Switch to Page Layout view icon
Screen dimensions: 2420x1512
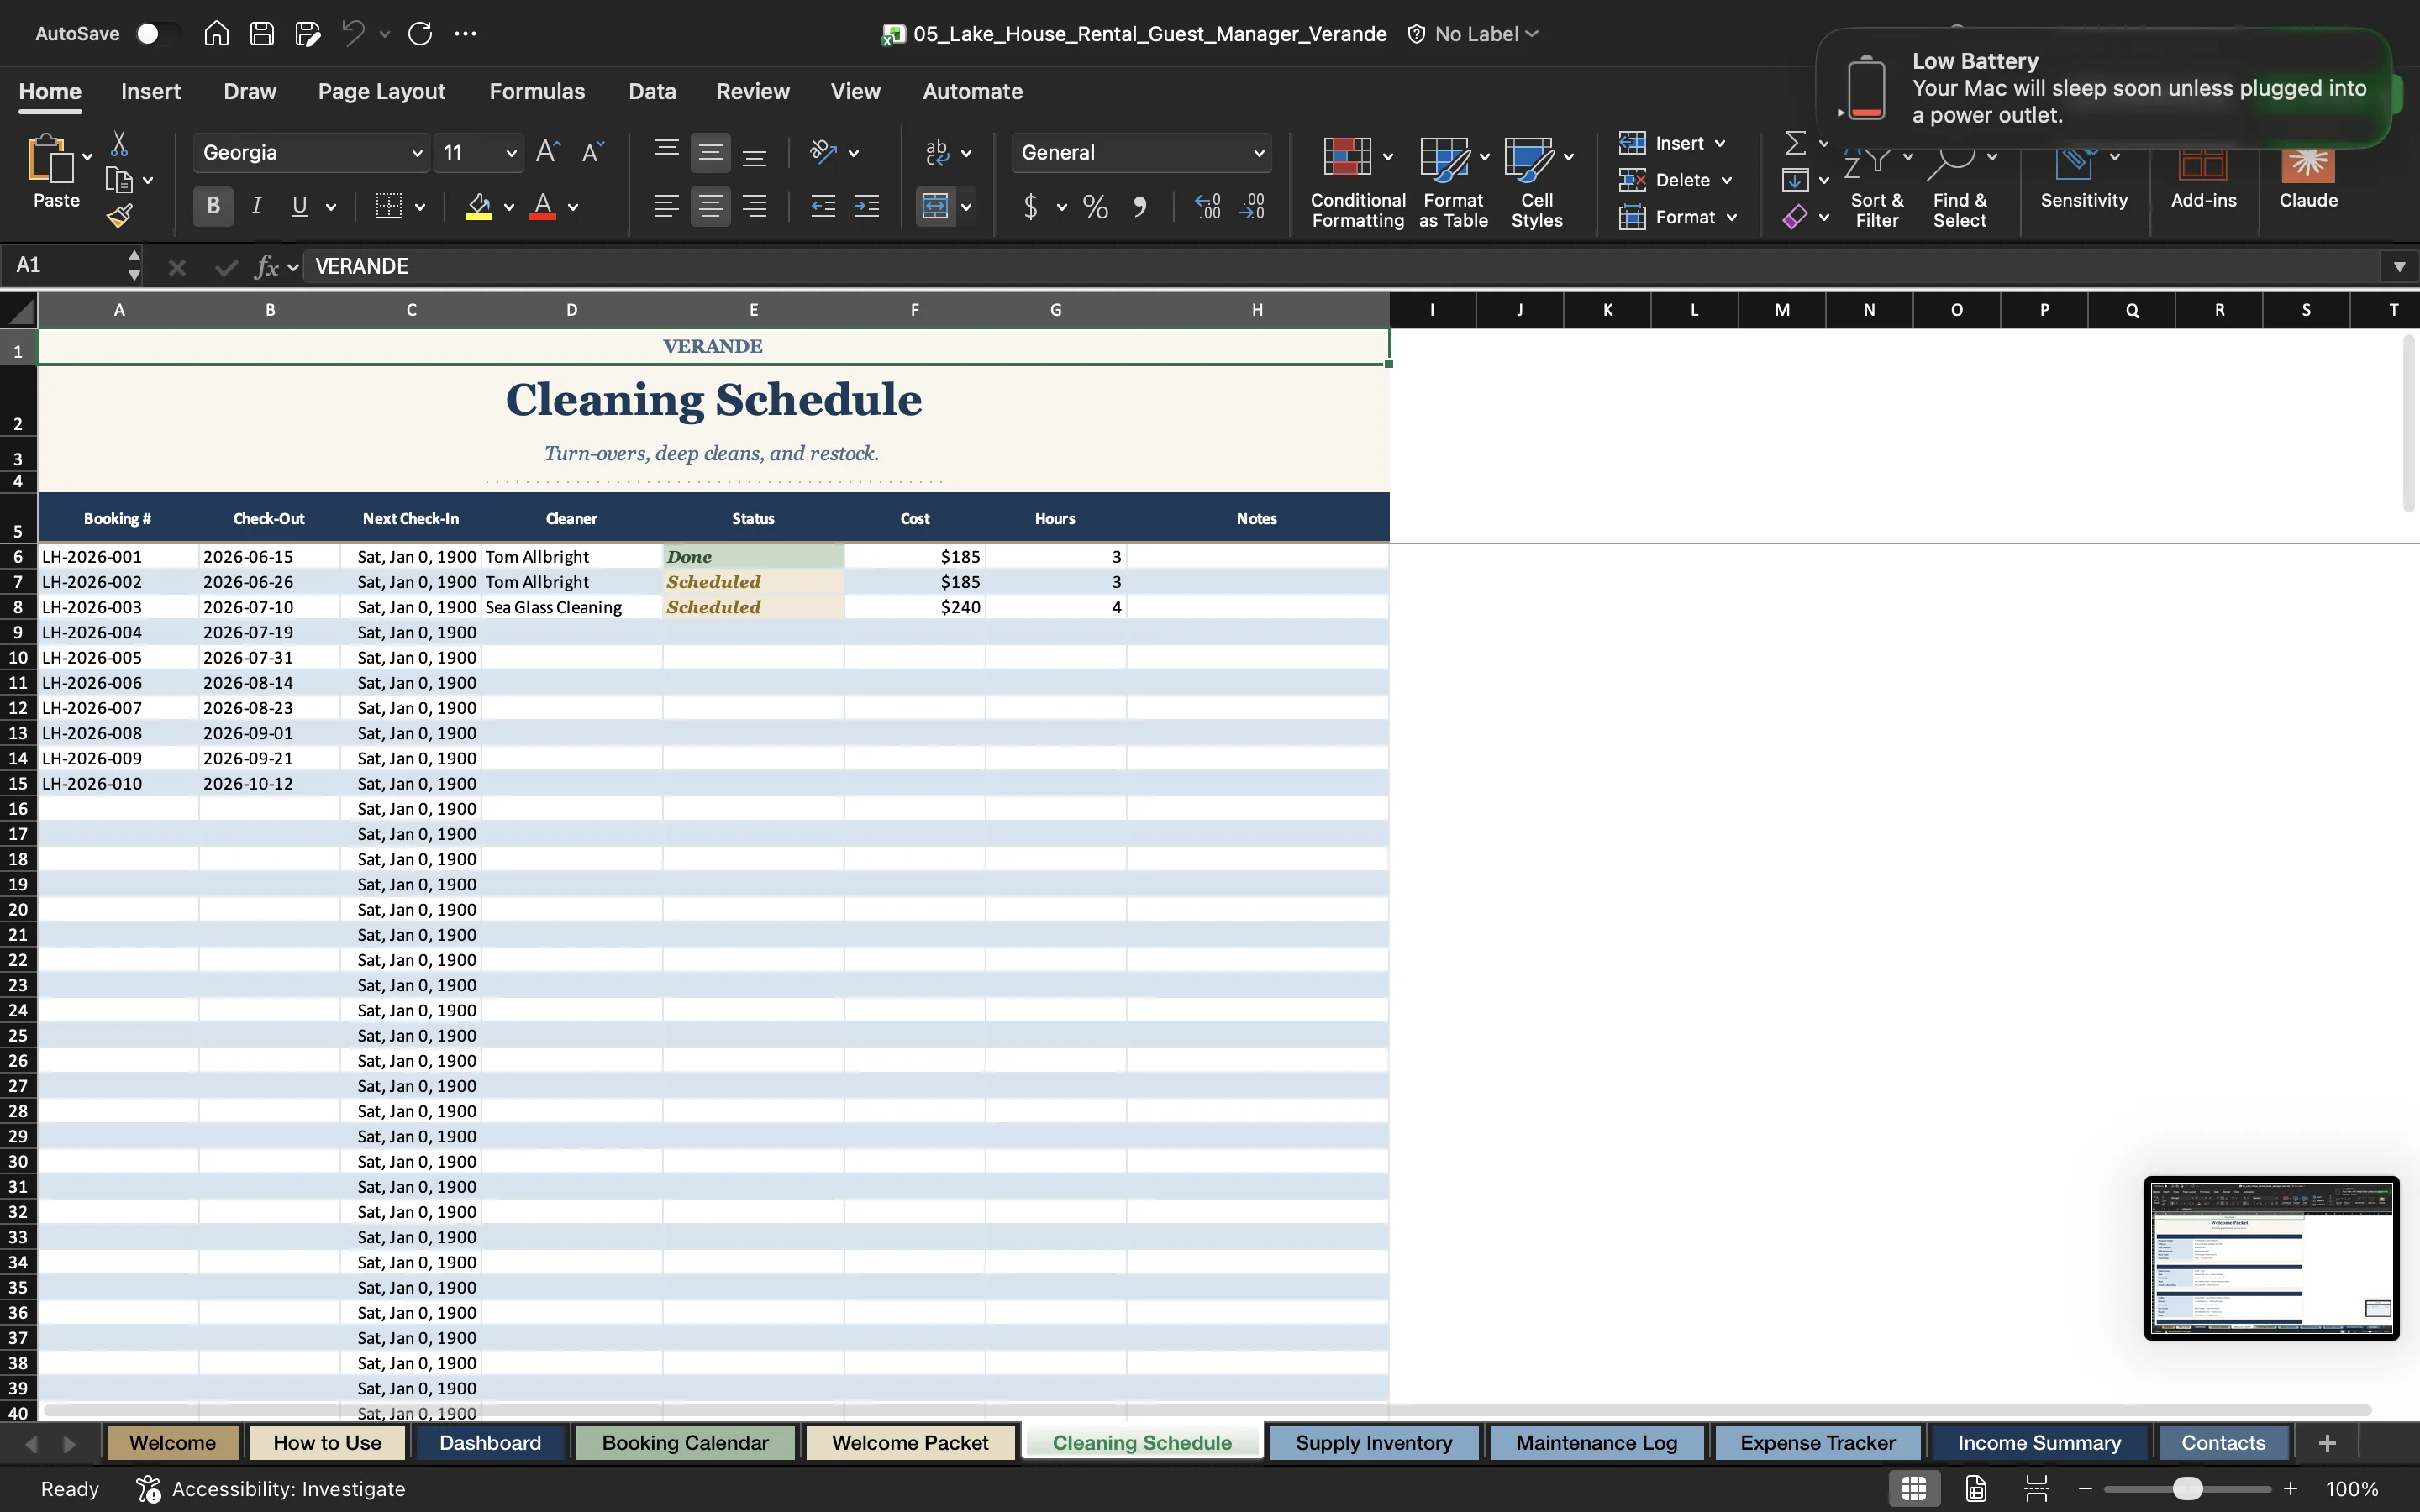pos(1976,1488)
